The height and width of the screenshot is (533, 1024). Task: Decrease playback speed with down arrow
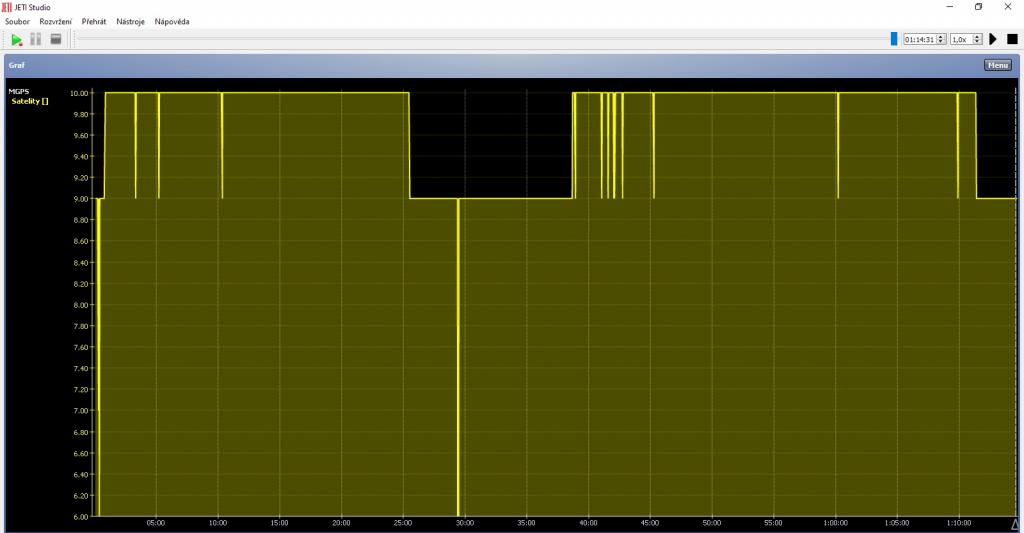point(976,42)
